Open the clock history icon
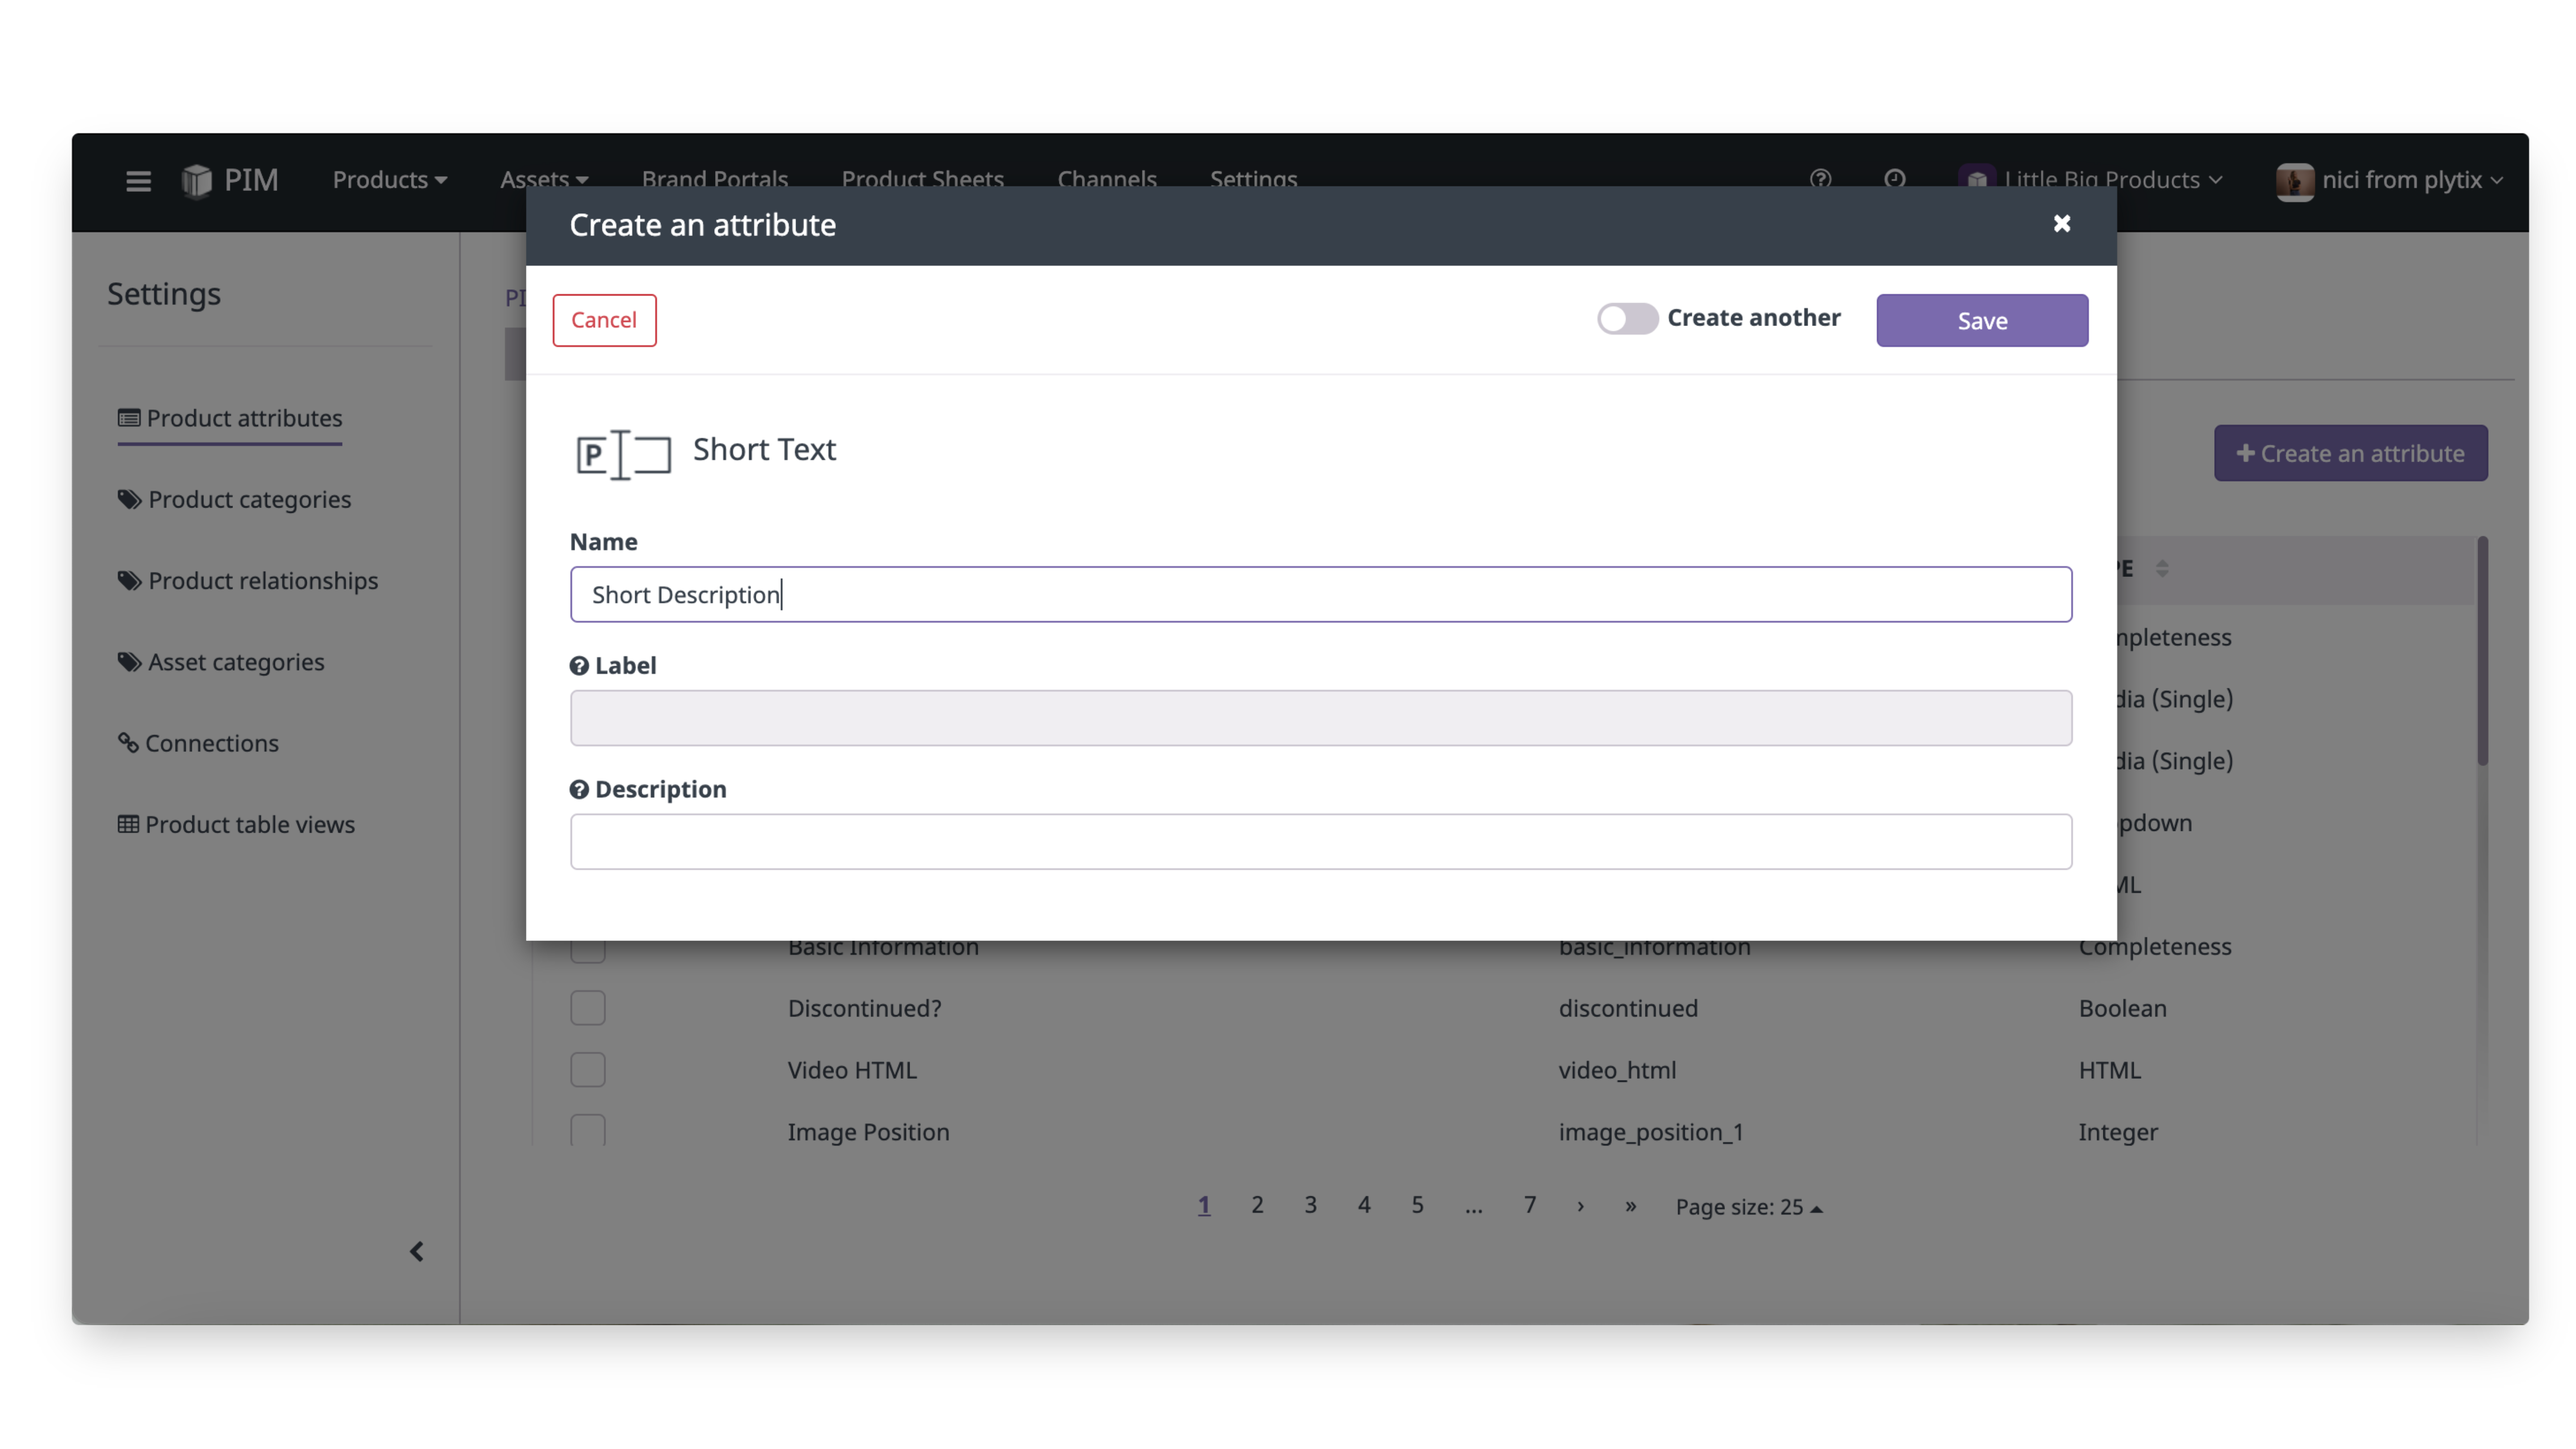 (x=1894, y=179)
